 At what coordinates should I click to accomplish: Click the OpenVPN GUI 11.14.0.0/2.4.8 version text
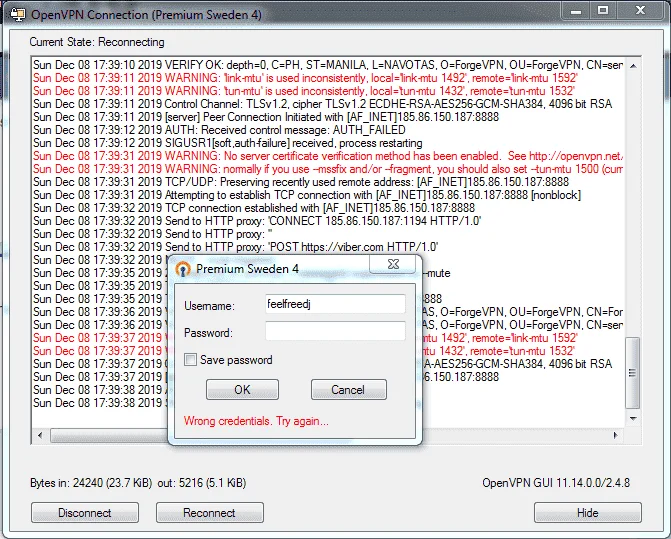[556, 483]
